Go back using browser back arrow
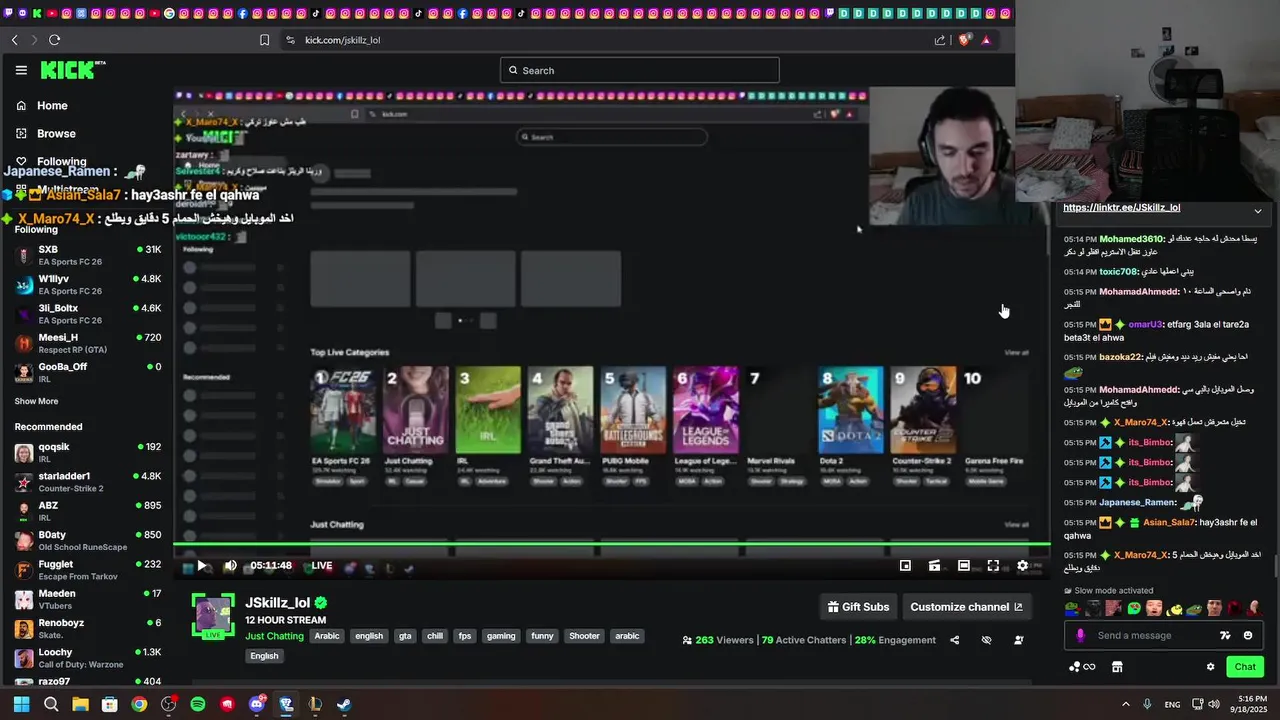The image size is (1280, 720). coord(14,40)
